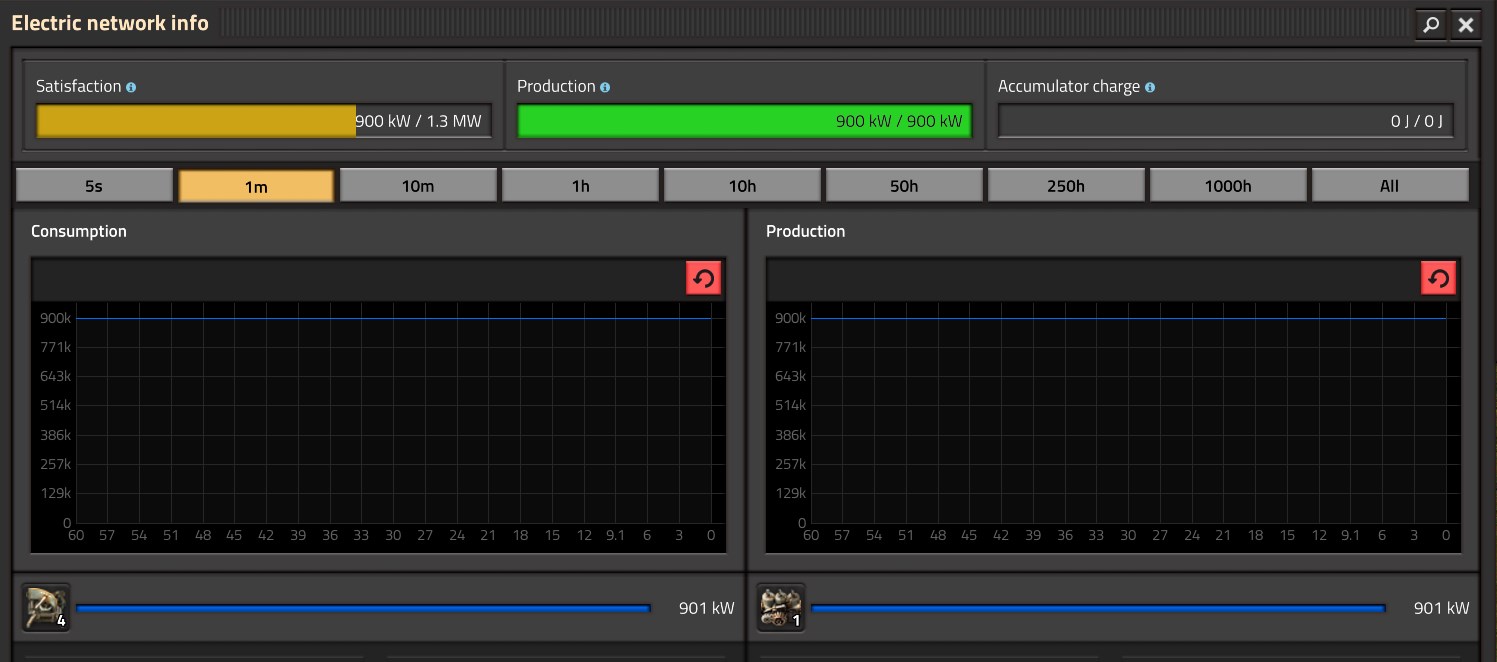Switch to the 10h time range
The image size is (1497, 662).
pos(742,186)
